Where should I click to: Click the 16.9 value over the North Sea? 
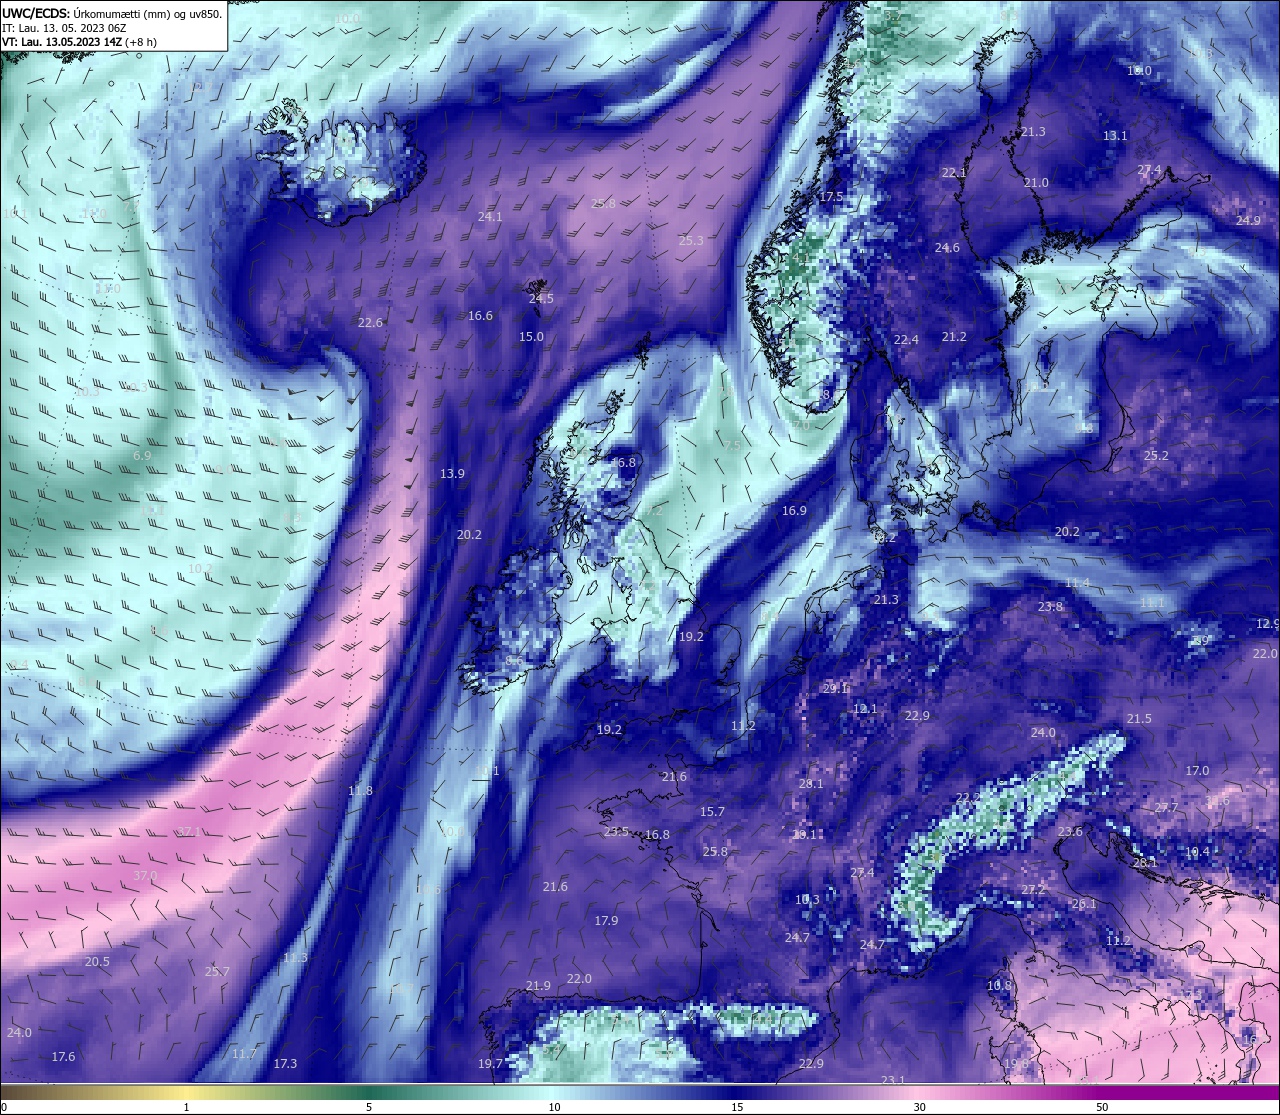click(794, 511)
